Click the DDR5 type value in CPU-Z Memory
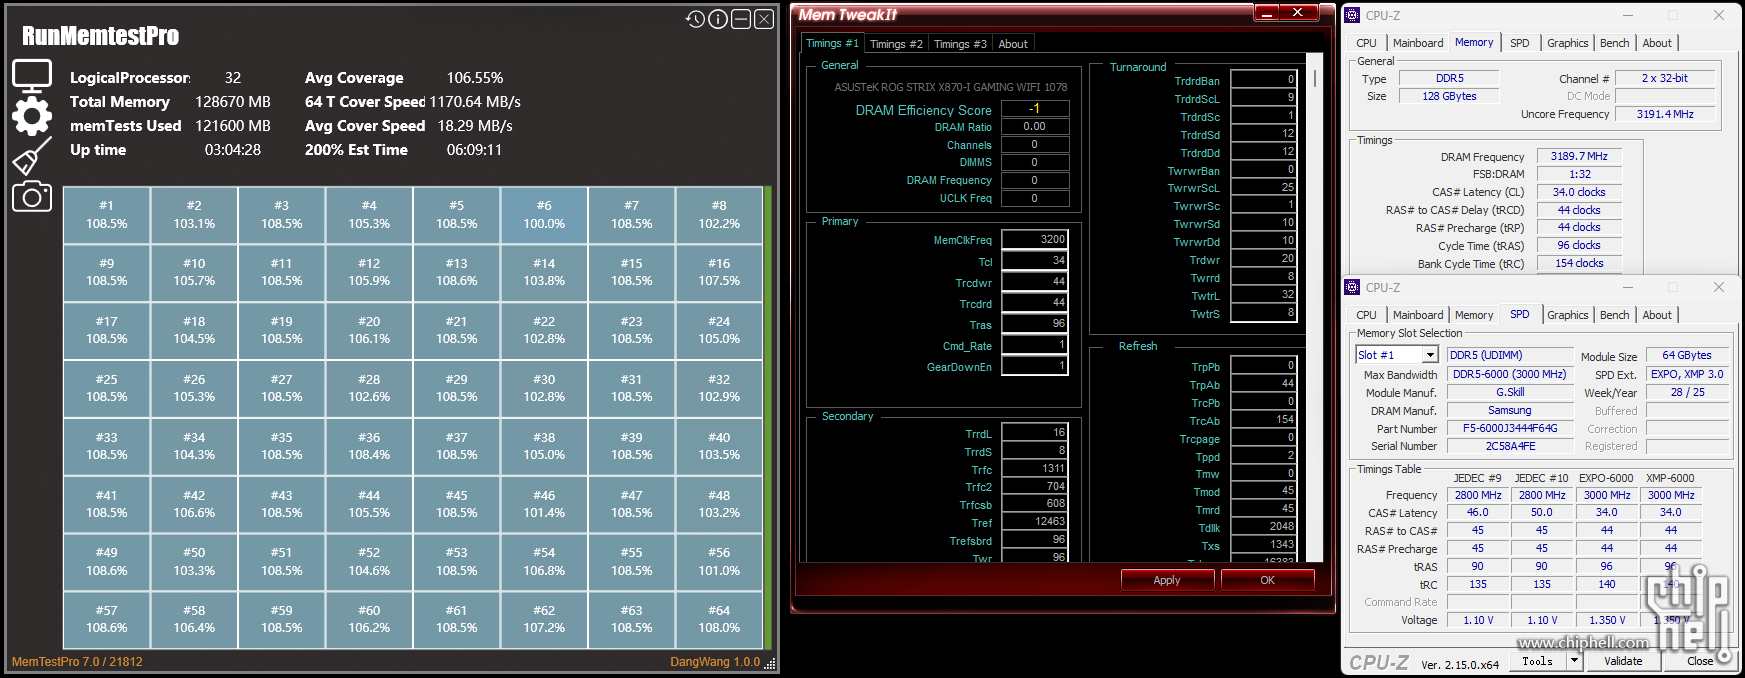The height and width of the screenshot is (678, 1745). coord(1449,78)
